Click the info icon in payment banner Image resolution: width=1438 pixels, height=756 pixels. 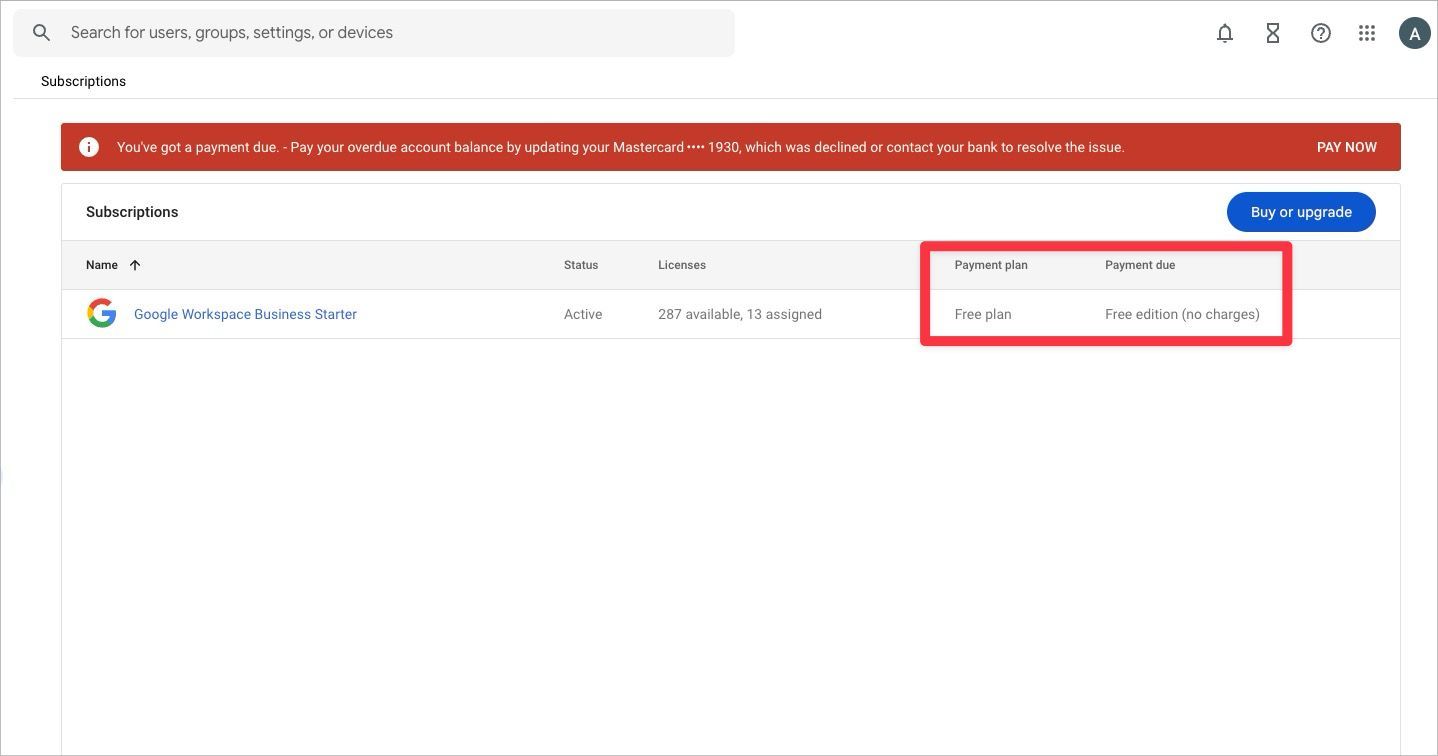(x=89, y=147)
